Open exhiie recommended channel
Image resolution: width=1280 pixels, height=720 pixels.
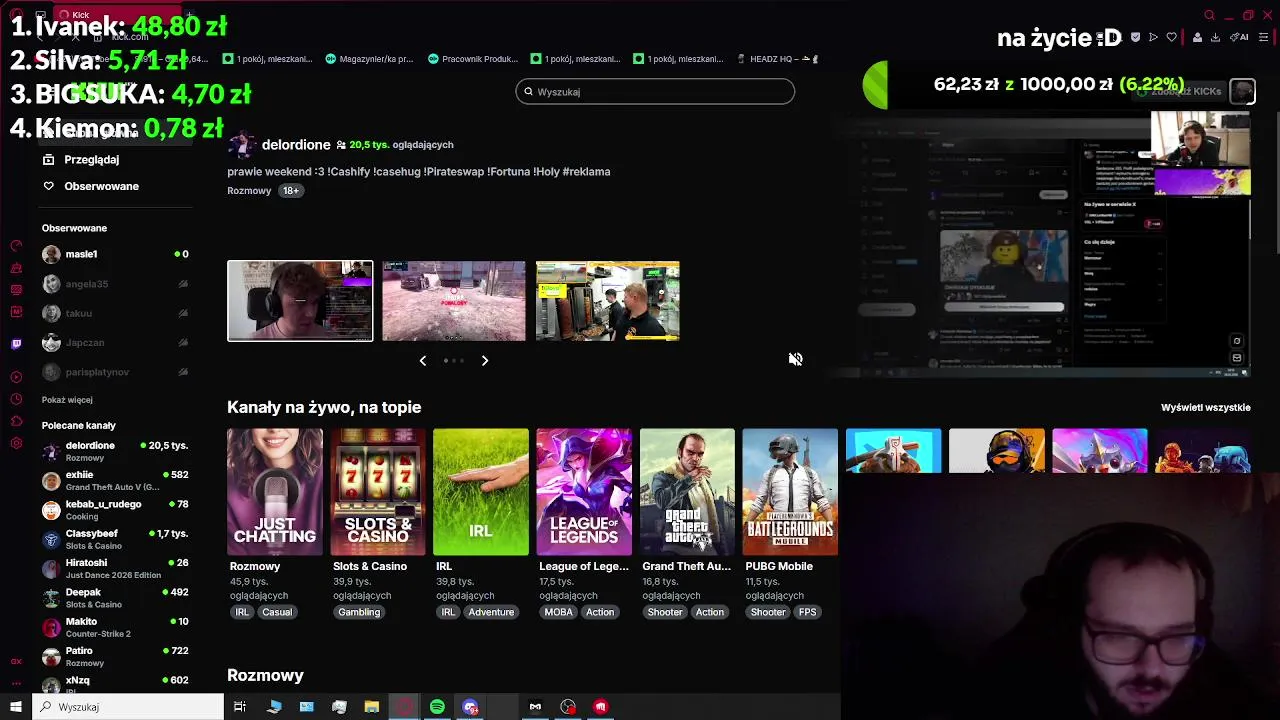[x=115, y=481]
